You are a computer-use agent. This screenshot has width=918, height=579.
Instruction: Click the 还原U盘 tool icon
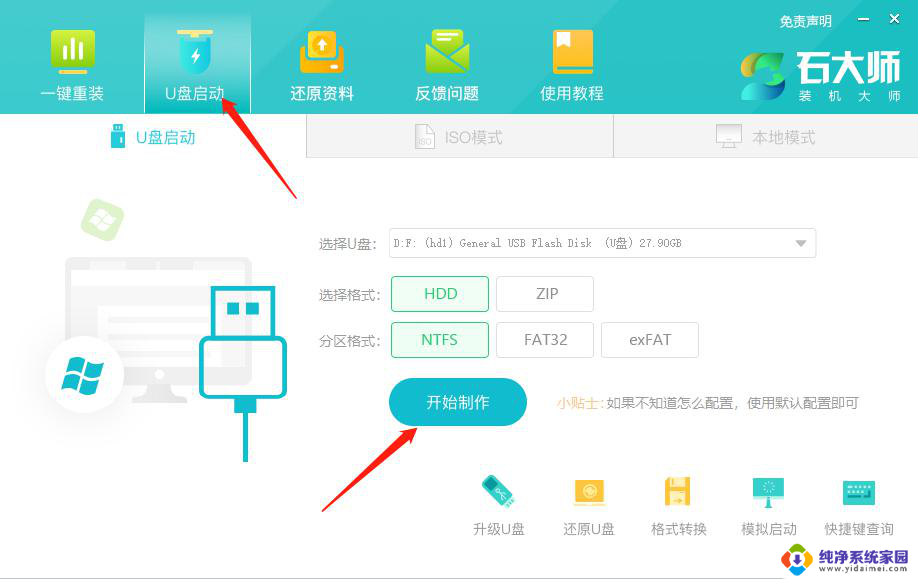[589, 506]
